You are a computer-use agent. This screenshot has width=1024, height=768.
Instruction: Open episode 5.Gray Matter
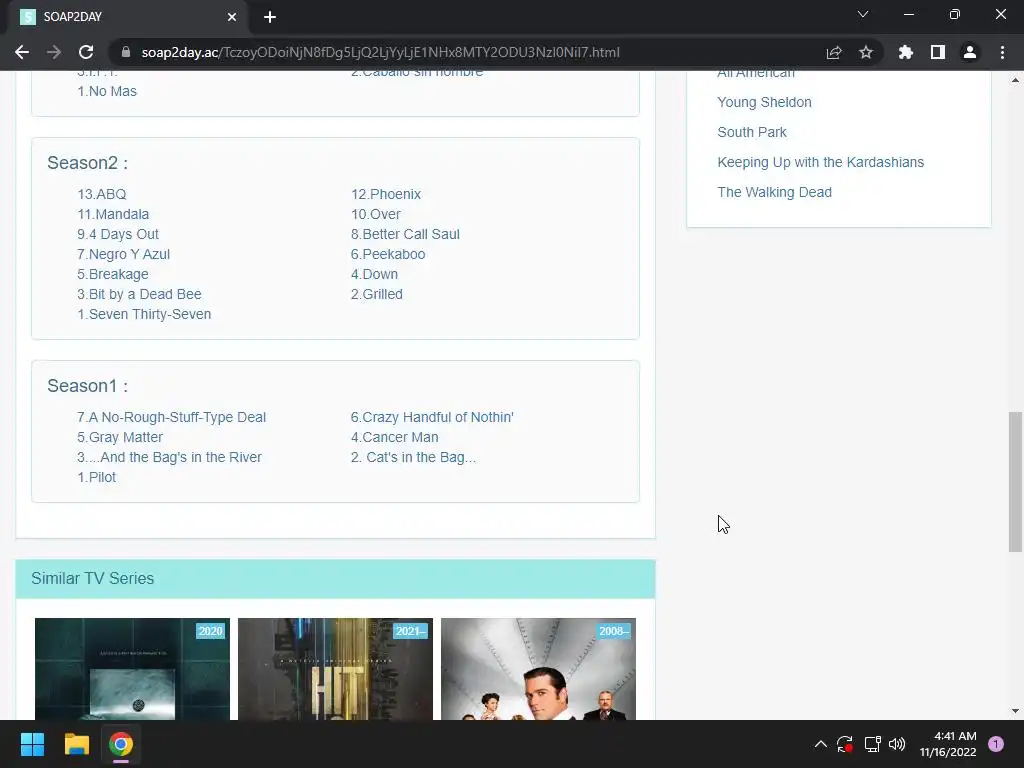click(x=120, y=438)
